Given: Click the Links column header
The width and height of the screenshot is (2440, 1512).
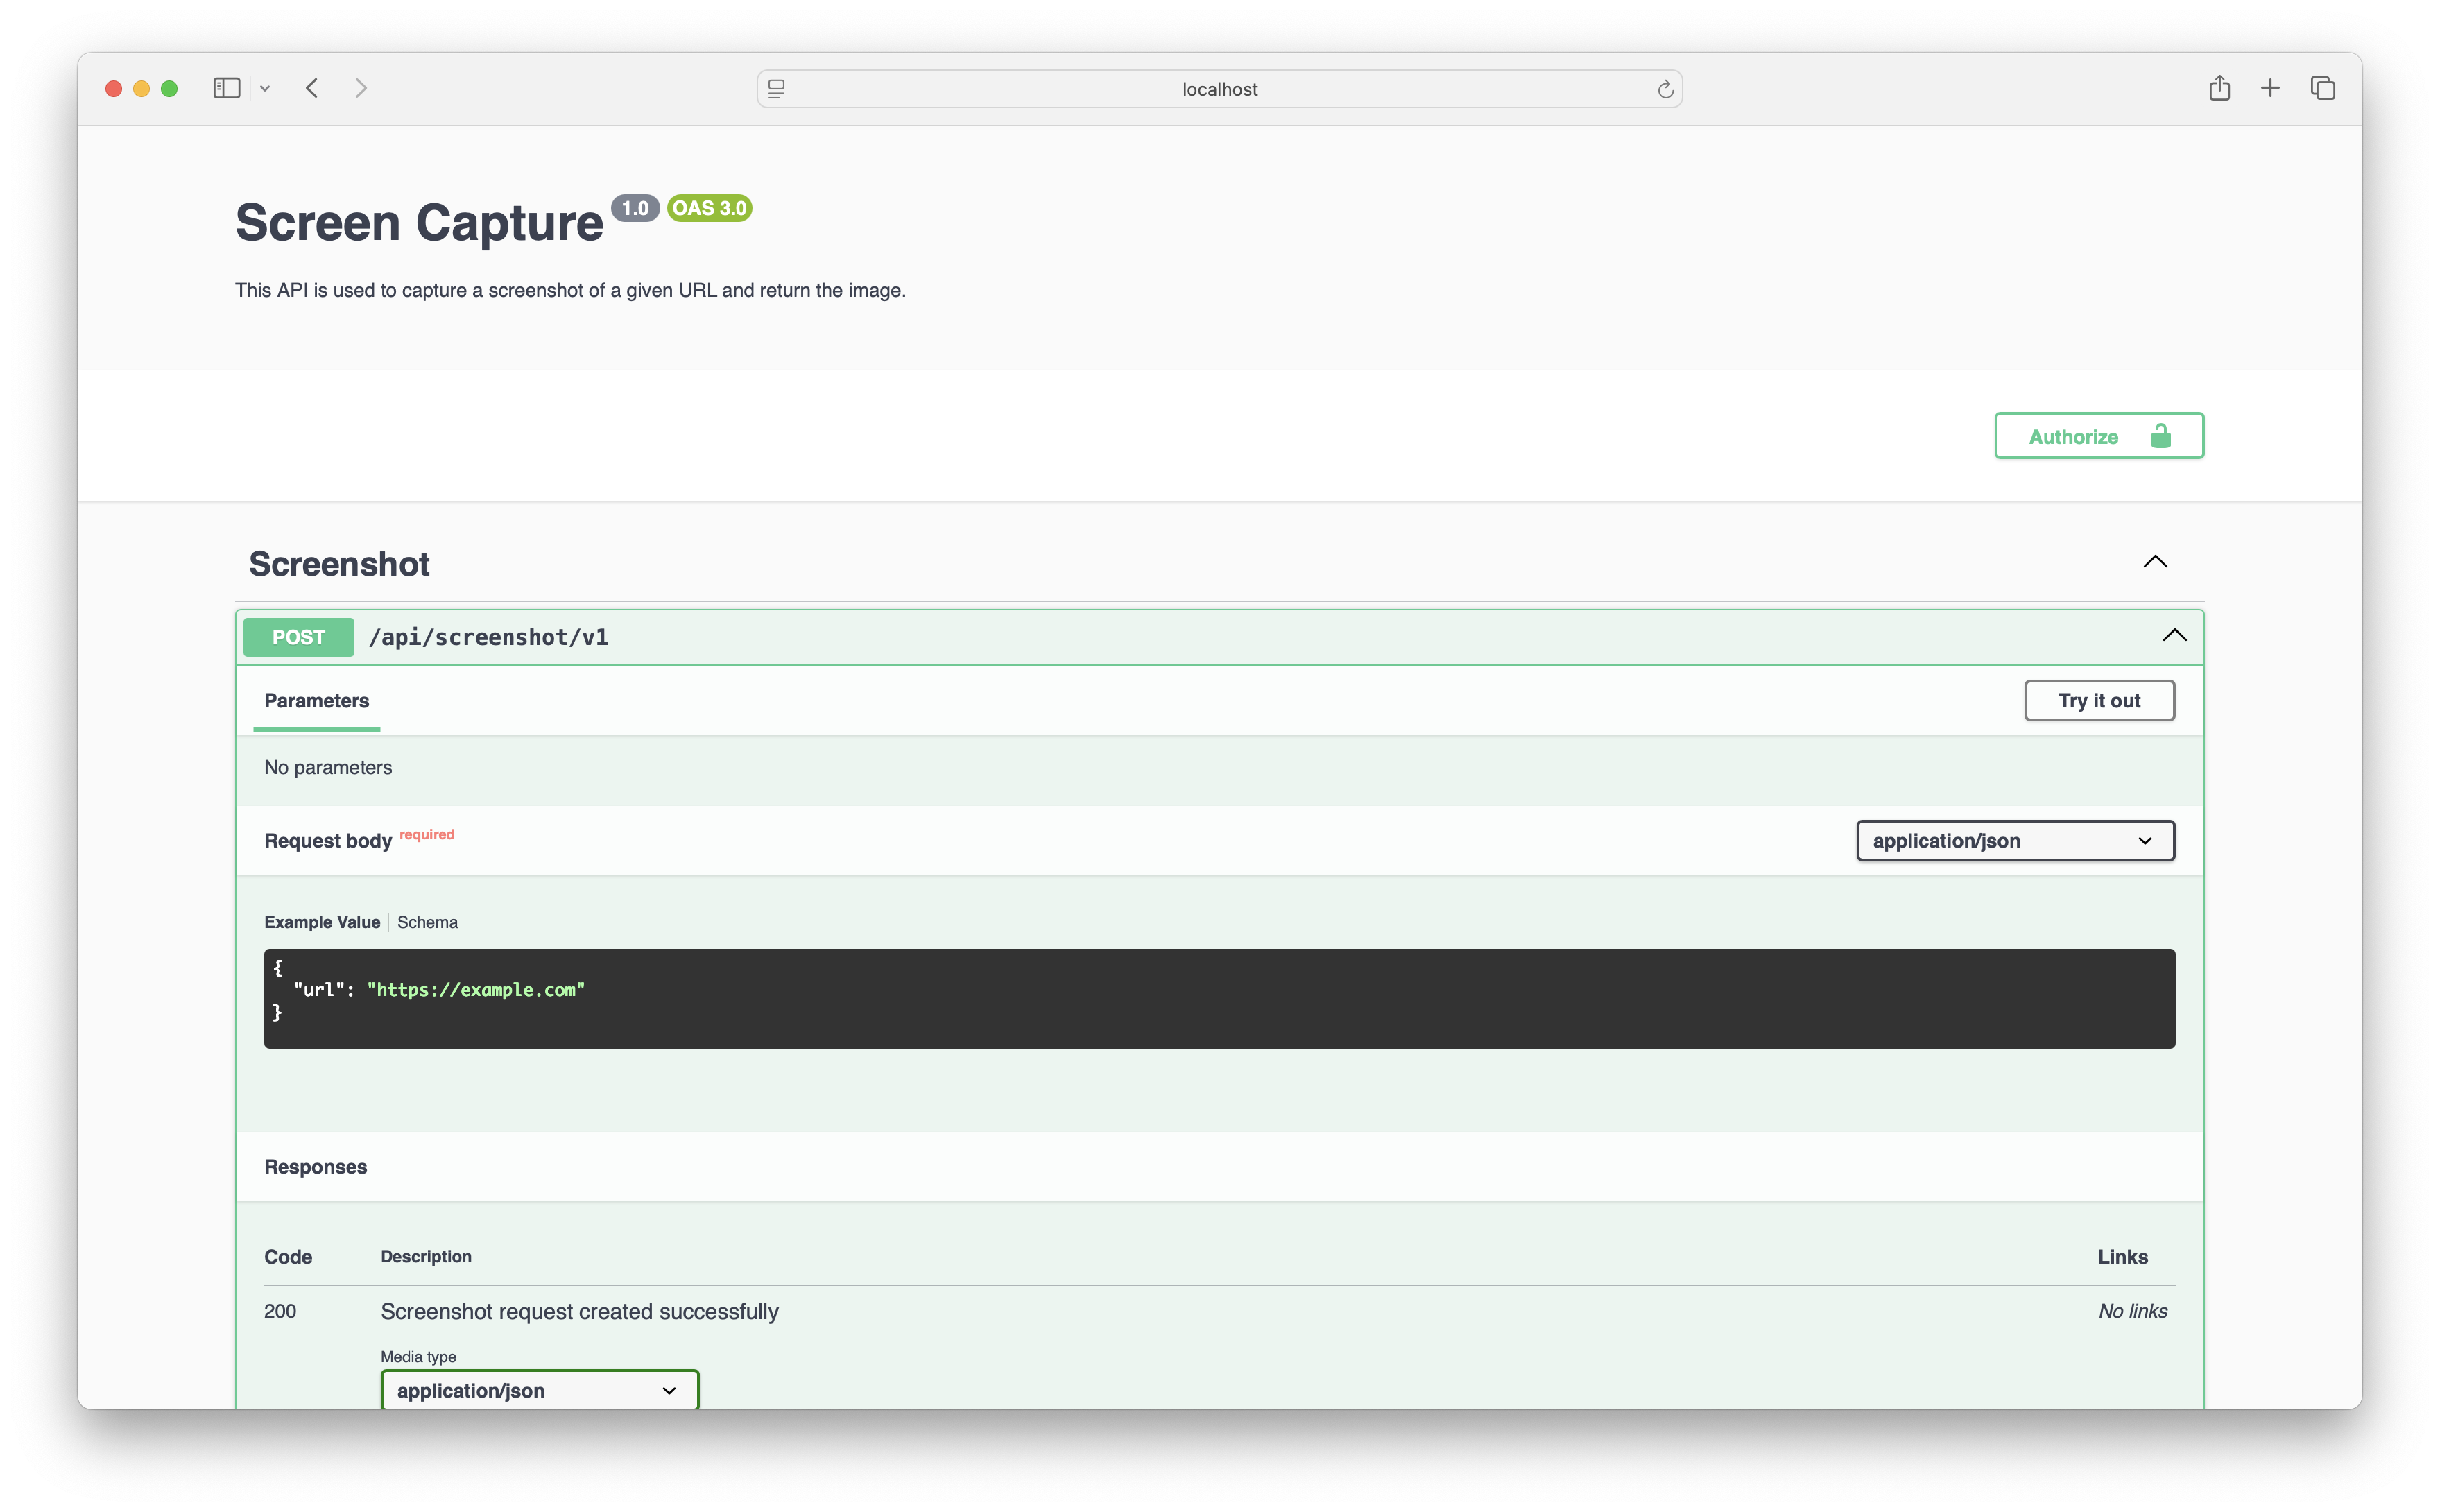Looking at the screenshot, I should 2122,1257.
